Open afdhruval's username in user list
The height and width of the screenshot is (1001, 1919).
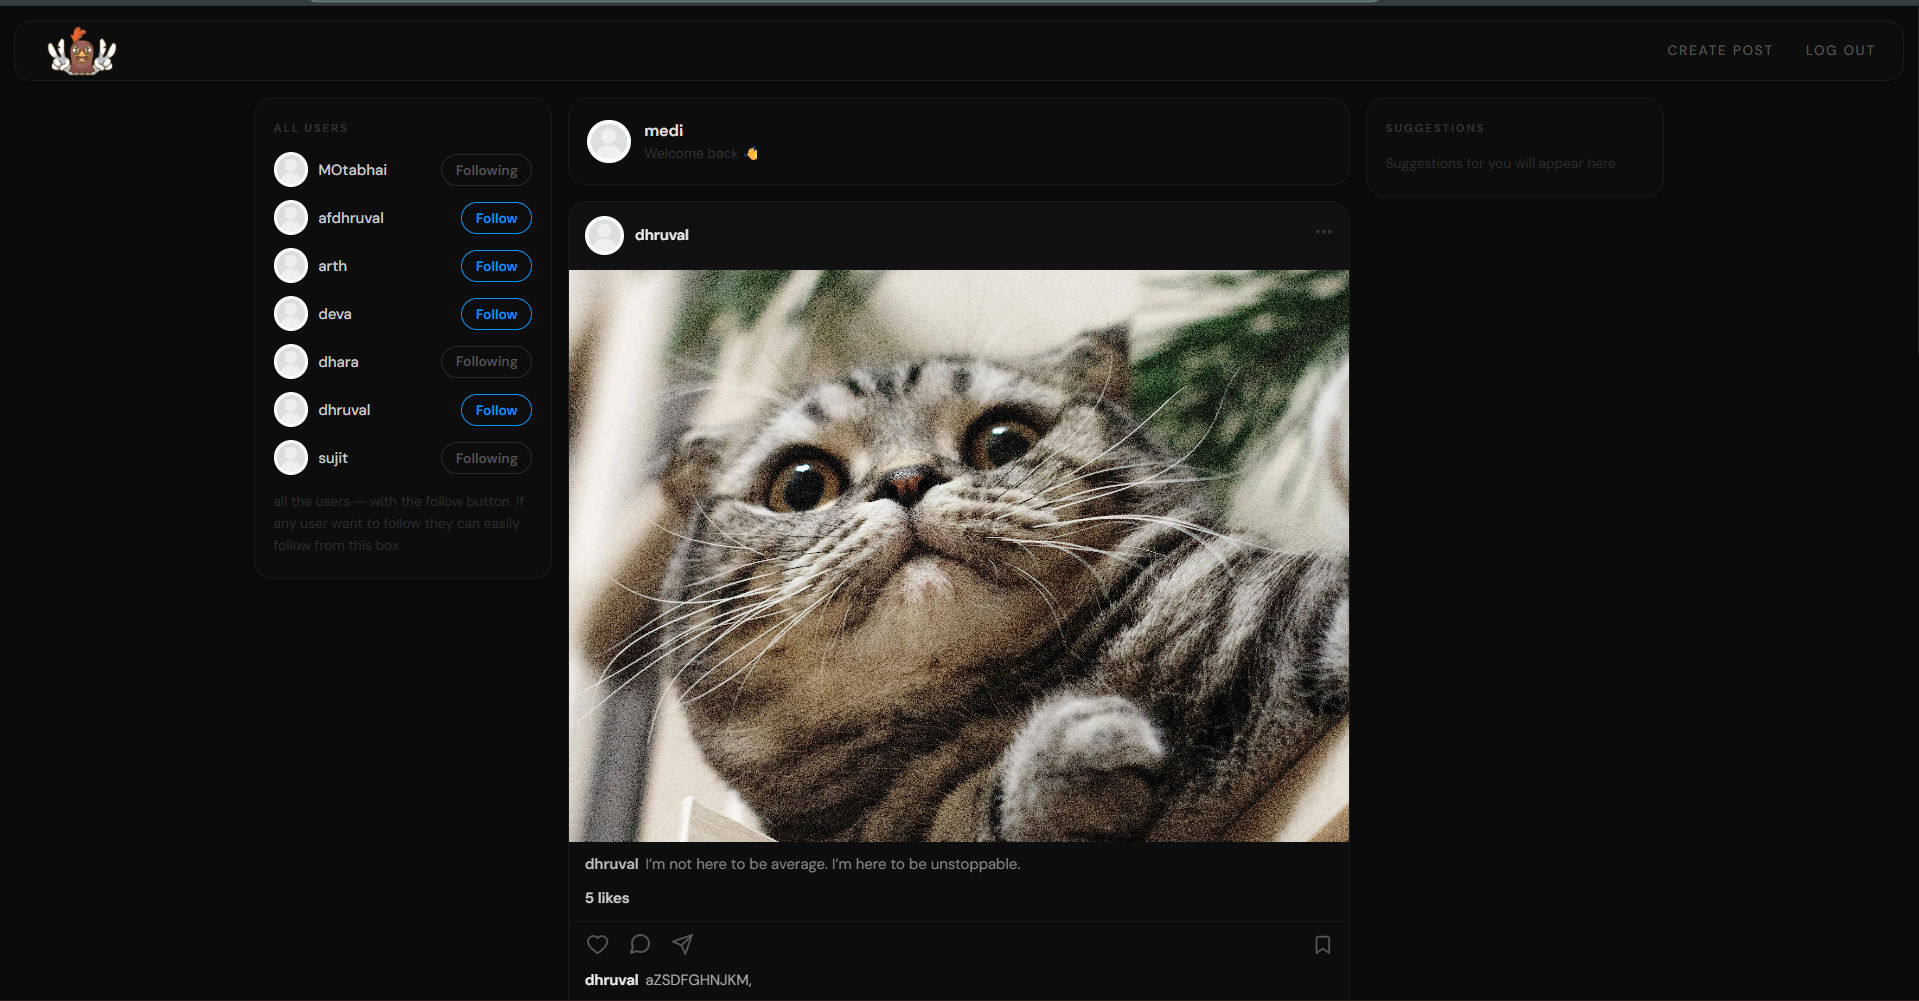coord(351,218)
